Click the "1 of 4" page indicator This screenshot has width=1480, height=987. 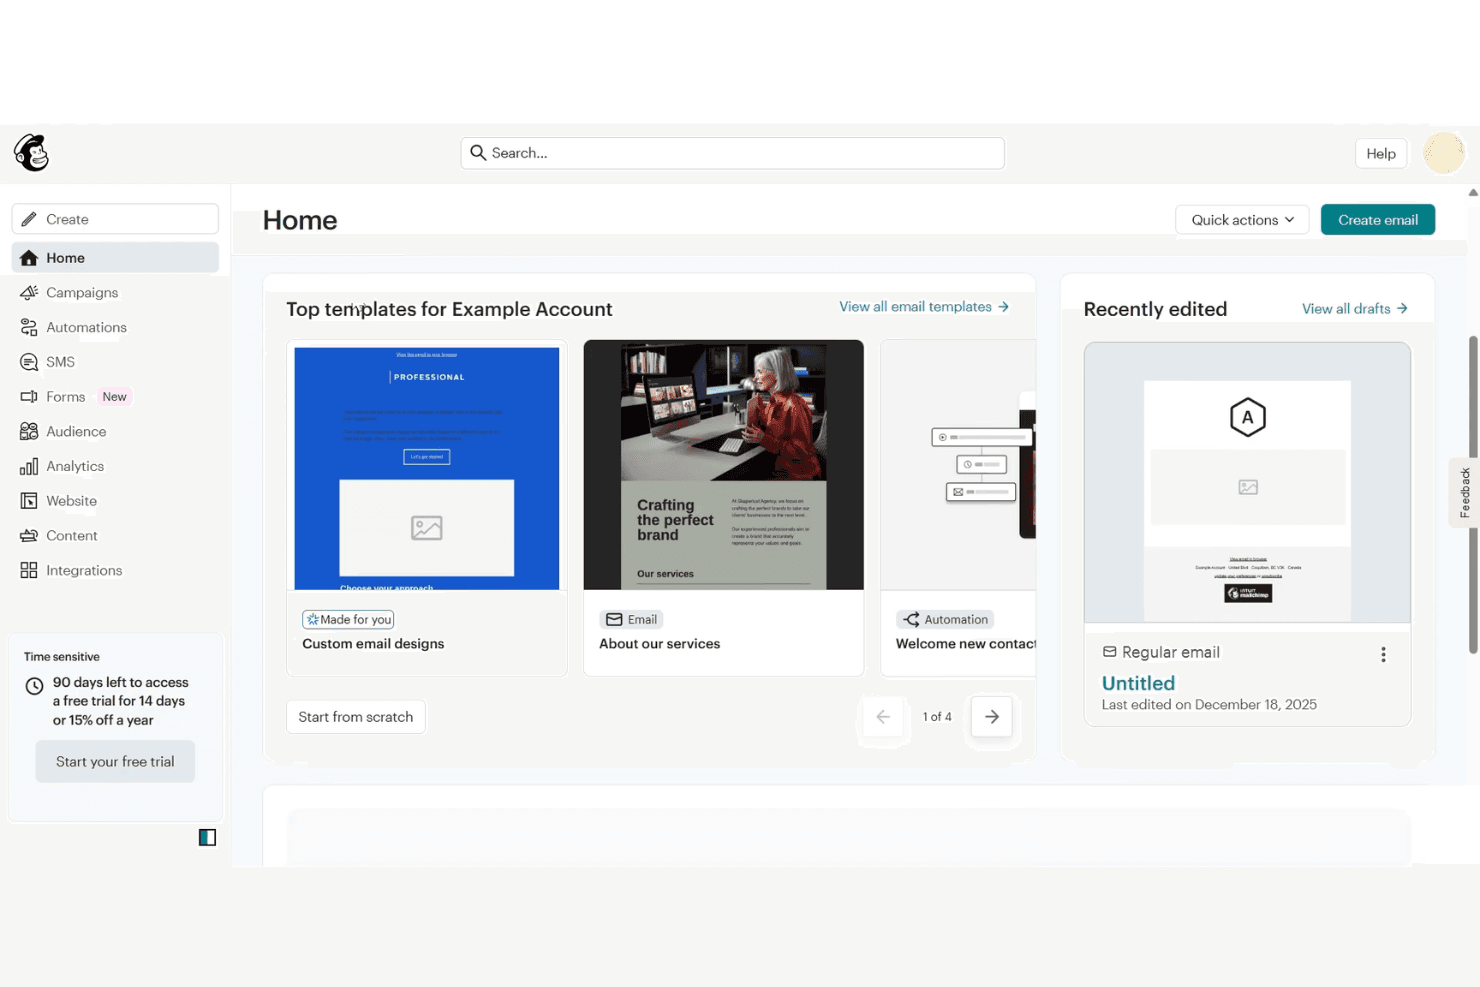coord(937,717)
